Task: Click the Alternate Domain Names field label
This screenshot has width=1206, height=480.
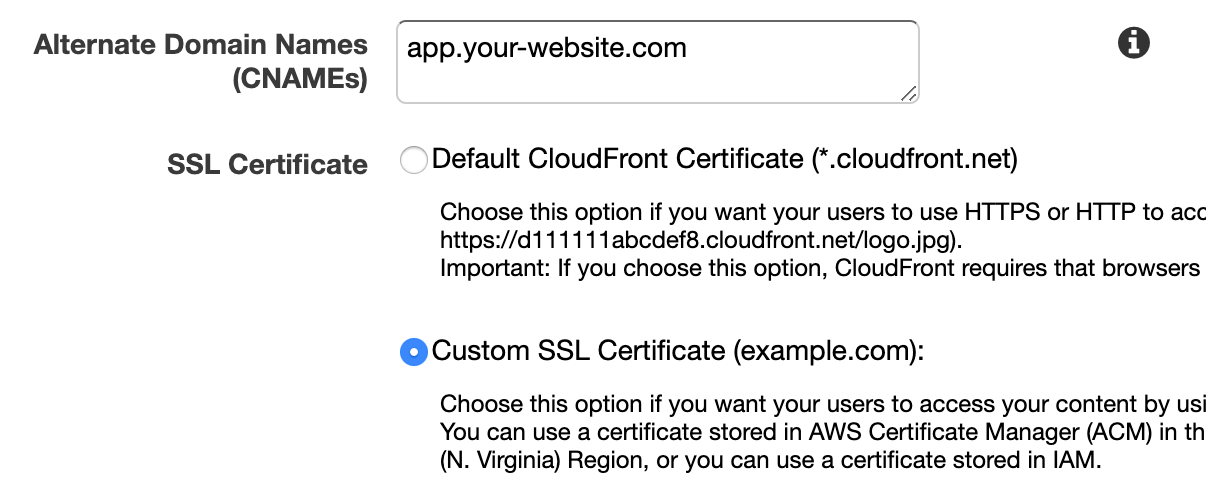Action: click(x=201, y=45)
